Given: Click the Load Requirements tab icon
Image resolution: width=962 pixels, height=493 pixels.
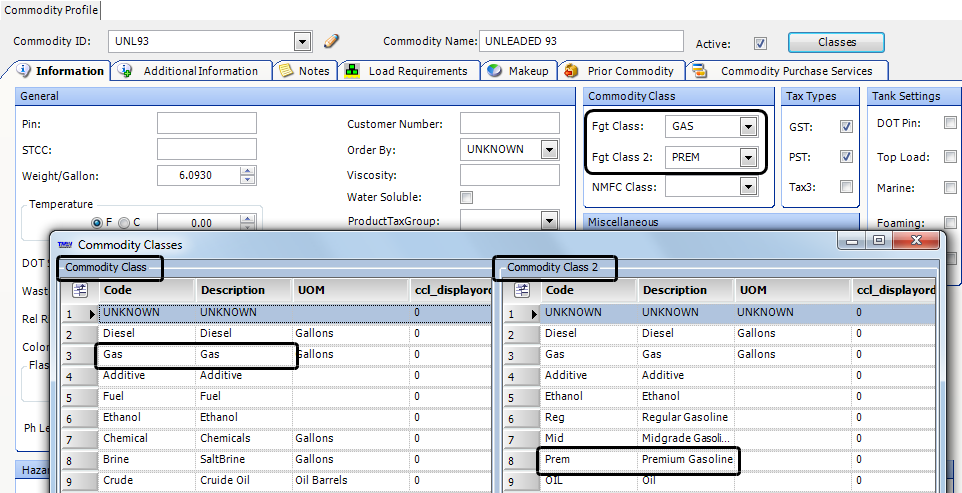Looking at the screenshot, I should [x=352, y=71].
